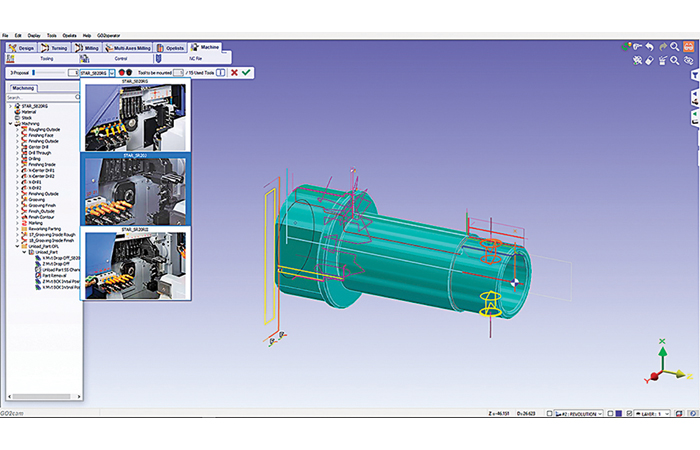Screen dimensions: 700x450
Task: Click the red X cancel icon
Action: (234, 72)
